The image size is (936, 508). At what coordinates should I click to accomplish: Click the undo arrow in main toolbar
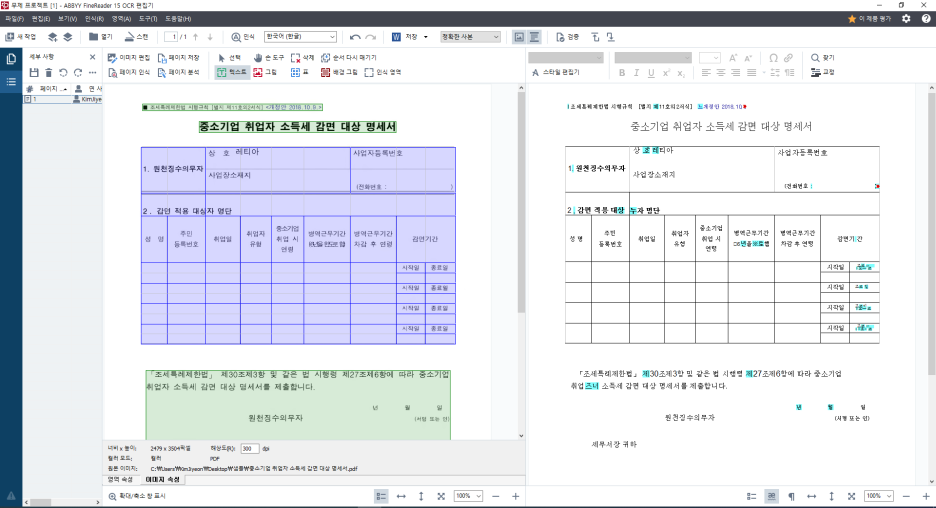tap(355, 37)
